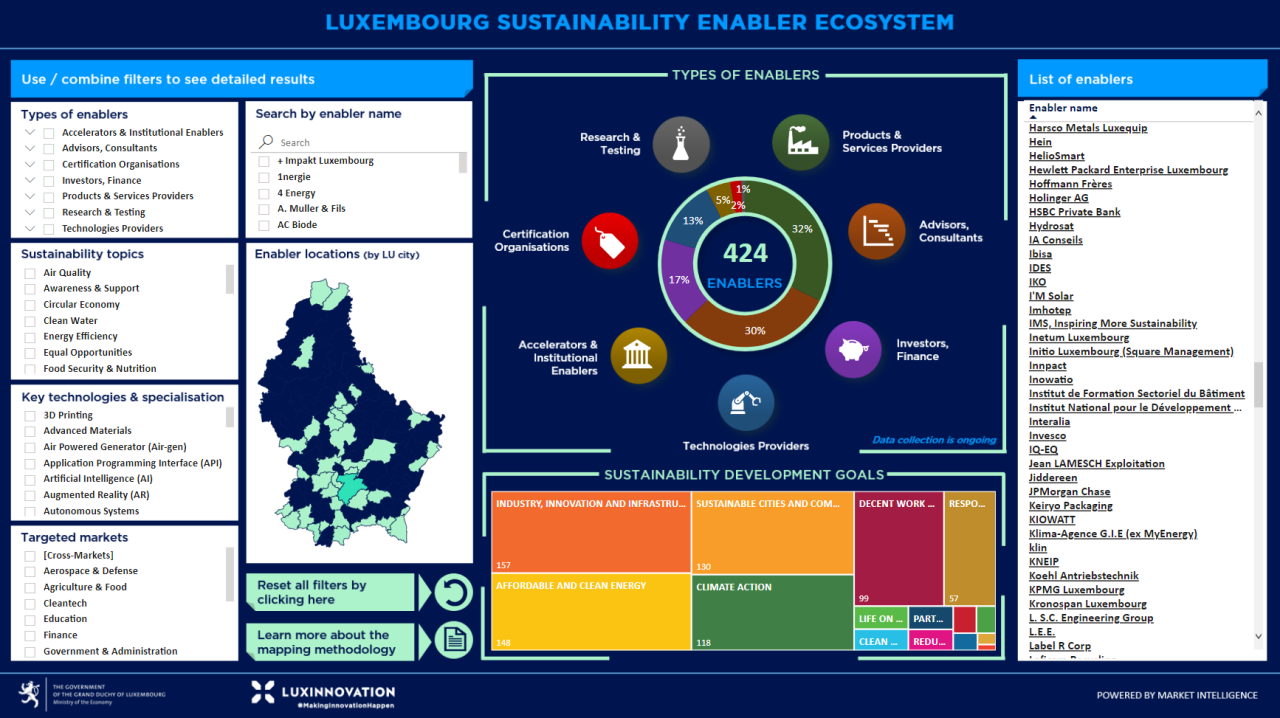This screenshot has width=1280, height=718.
Task: Click the circular reset arrow icon
Action: coord(453,592)
